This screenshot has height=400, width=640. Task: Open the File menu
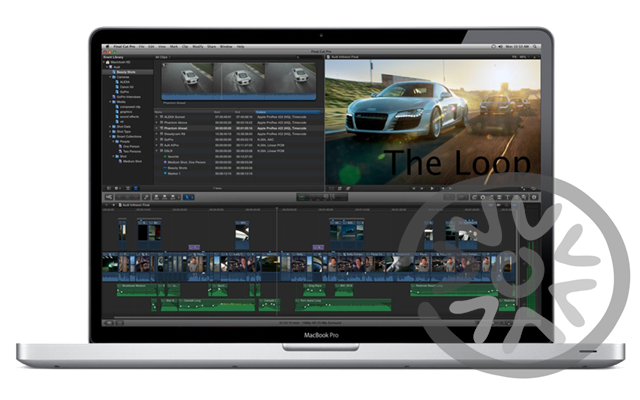click(x=141, y=47)
